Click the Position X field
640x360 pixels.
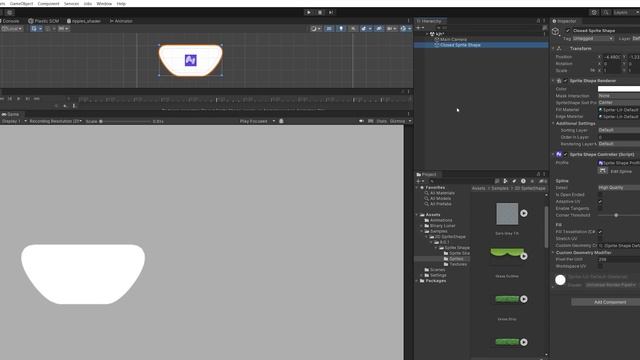(612, 57)
